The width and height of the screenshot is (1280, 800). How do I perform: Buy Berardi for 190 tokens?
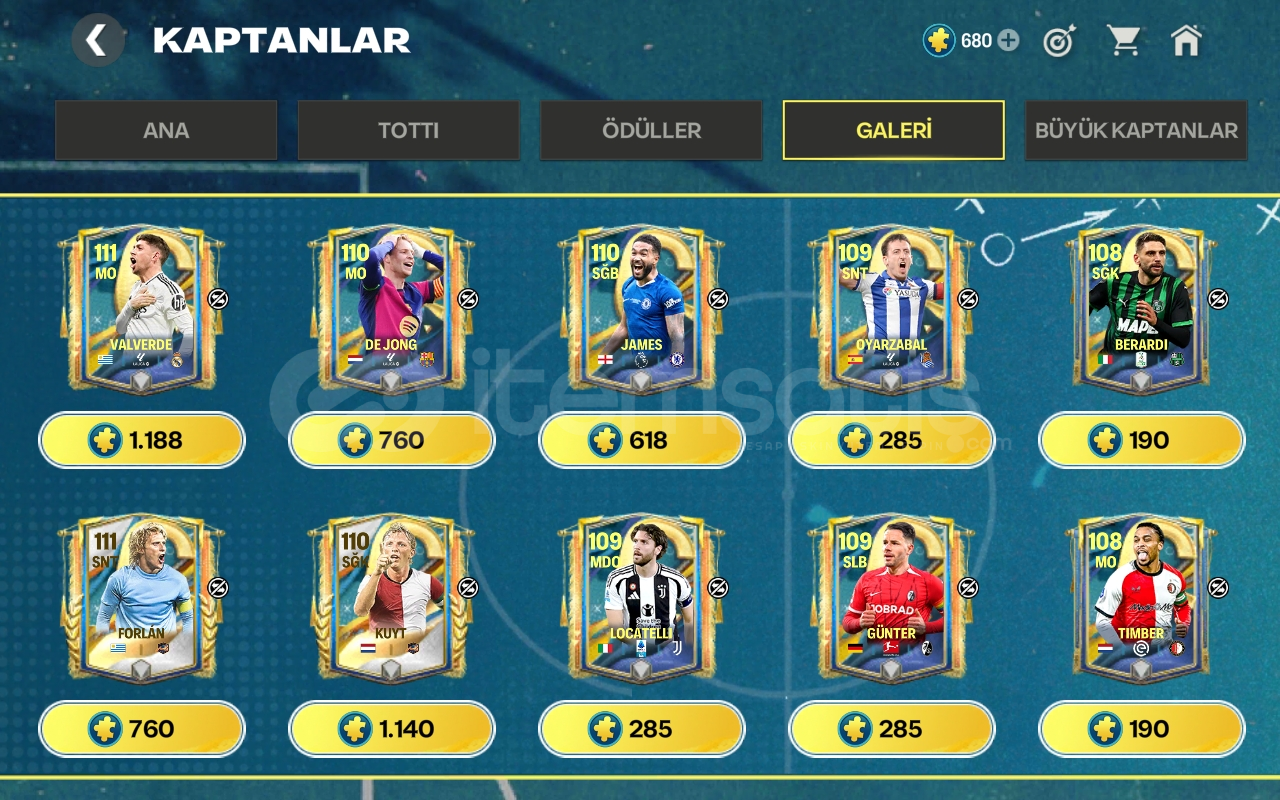[1142, 440]
